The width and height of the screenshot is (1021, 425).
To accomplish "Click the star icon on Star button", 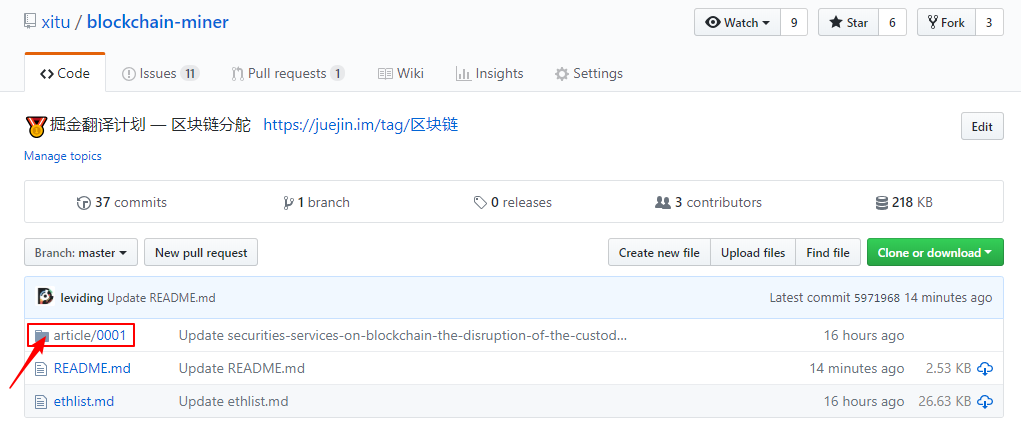I will click(x=835, y=23).
